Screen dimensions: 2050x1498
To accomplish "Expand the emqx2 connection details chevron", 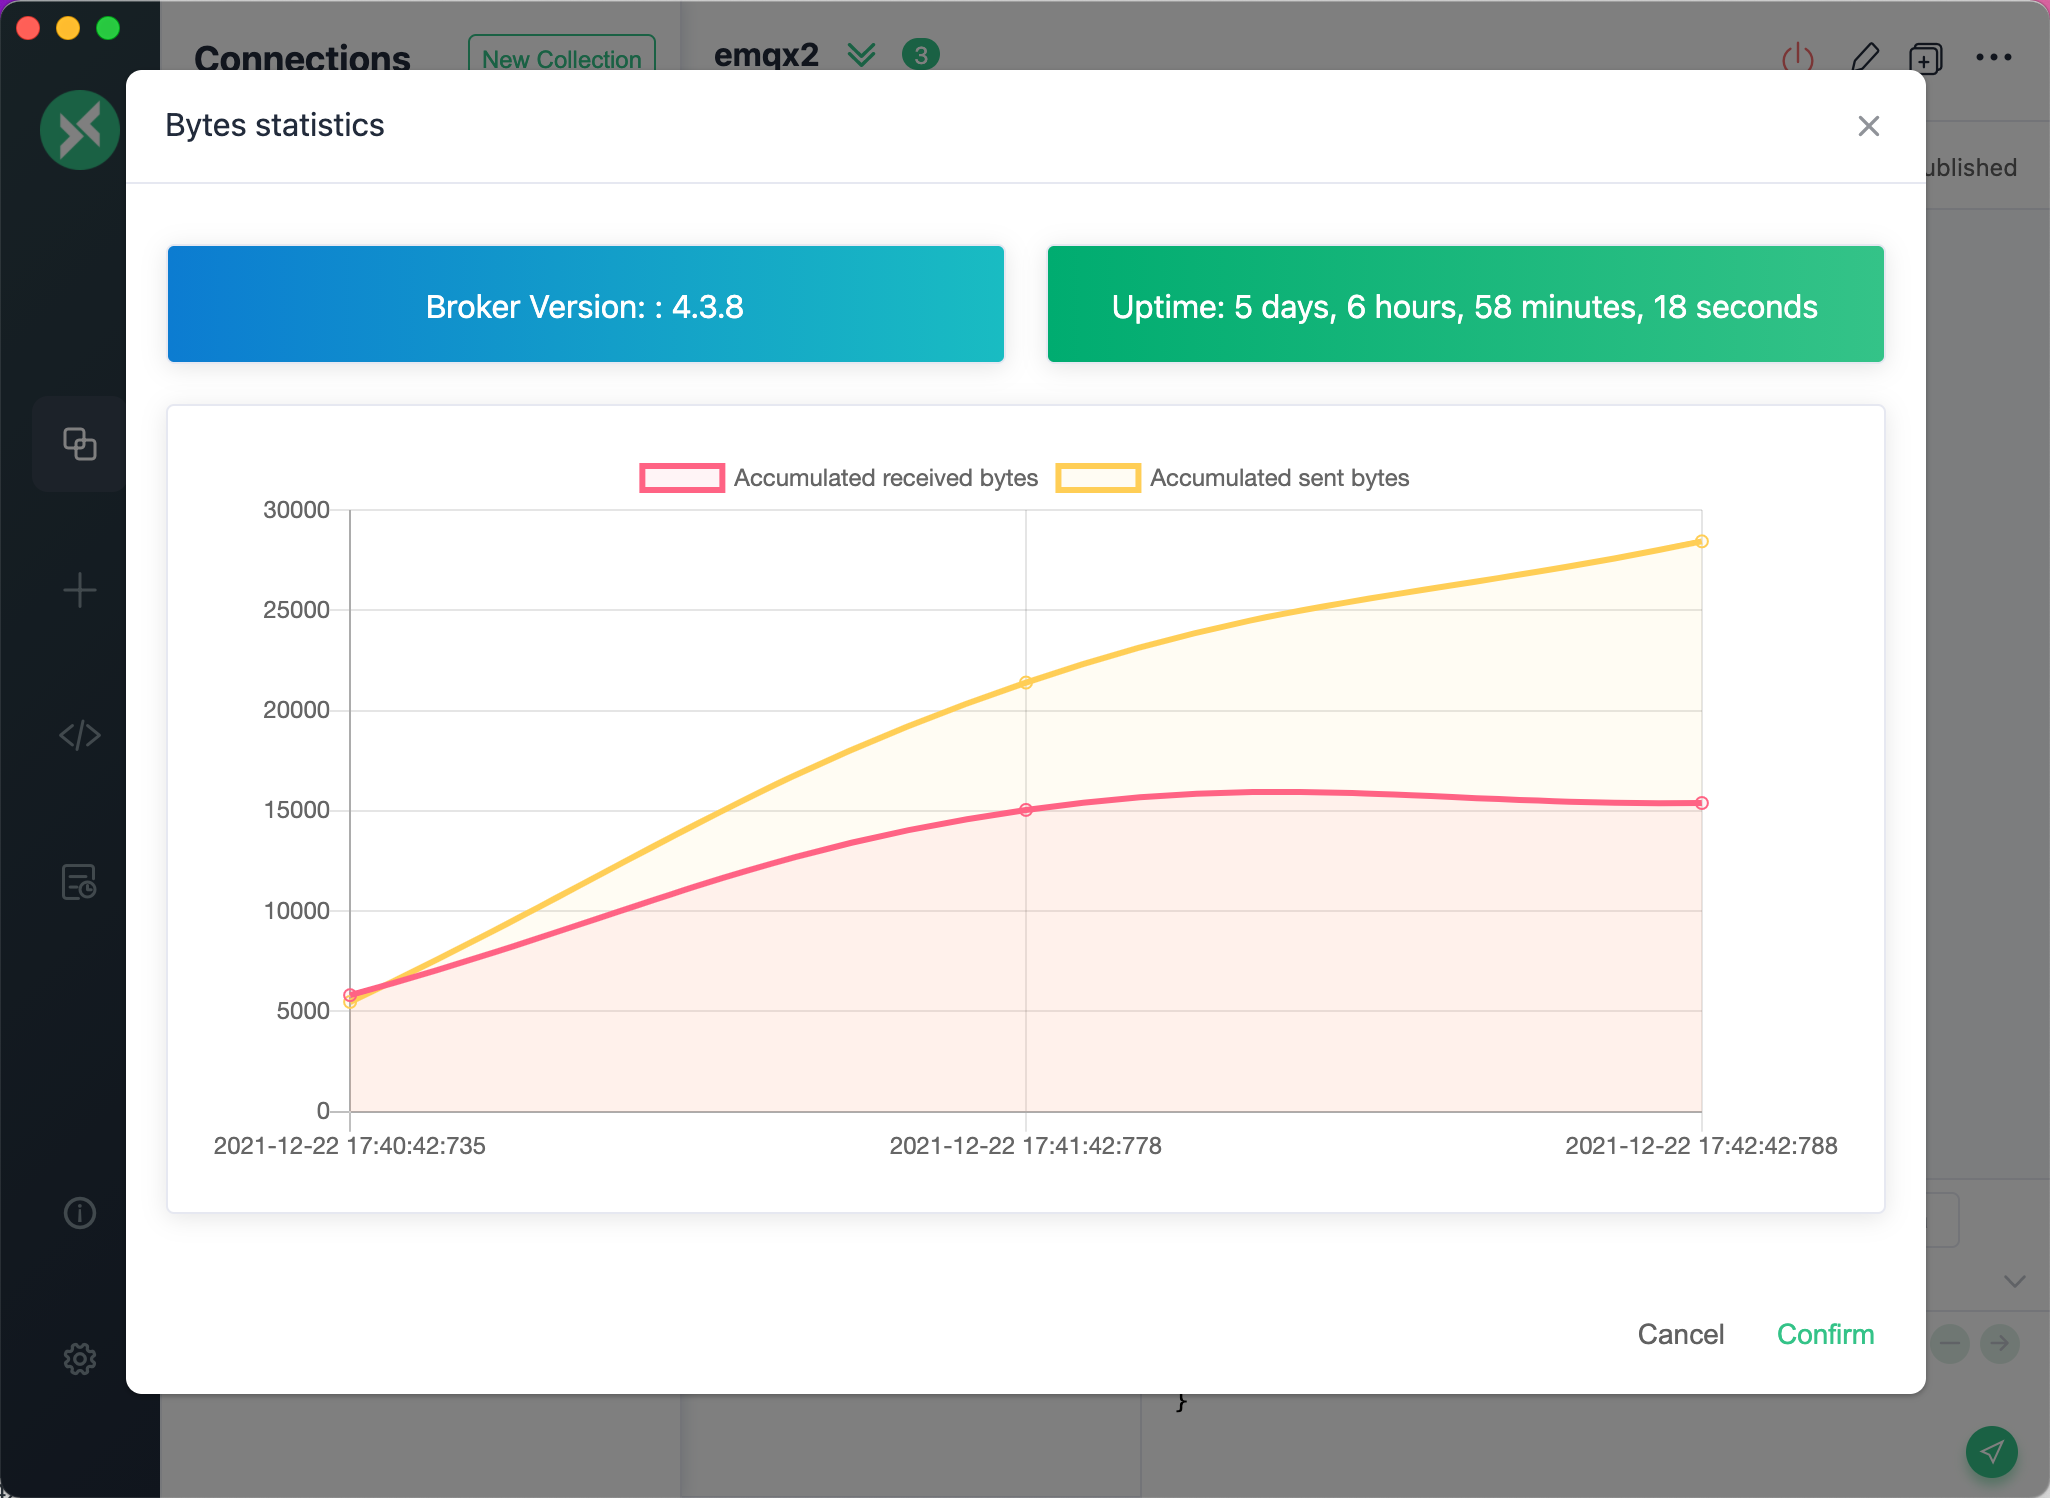I will point(861,54).
